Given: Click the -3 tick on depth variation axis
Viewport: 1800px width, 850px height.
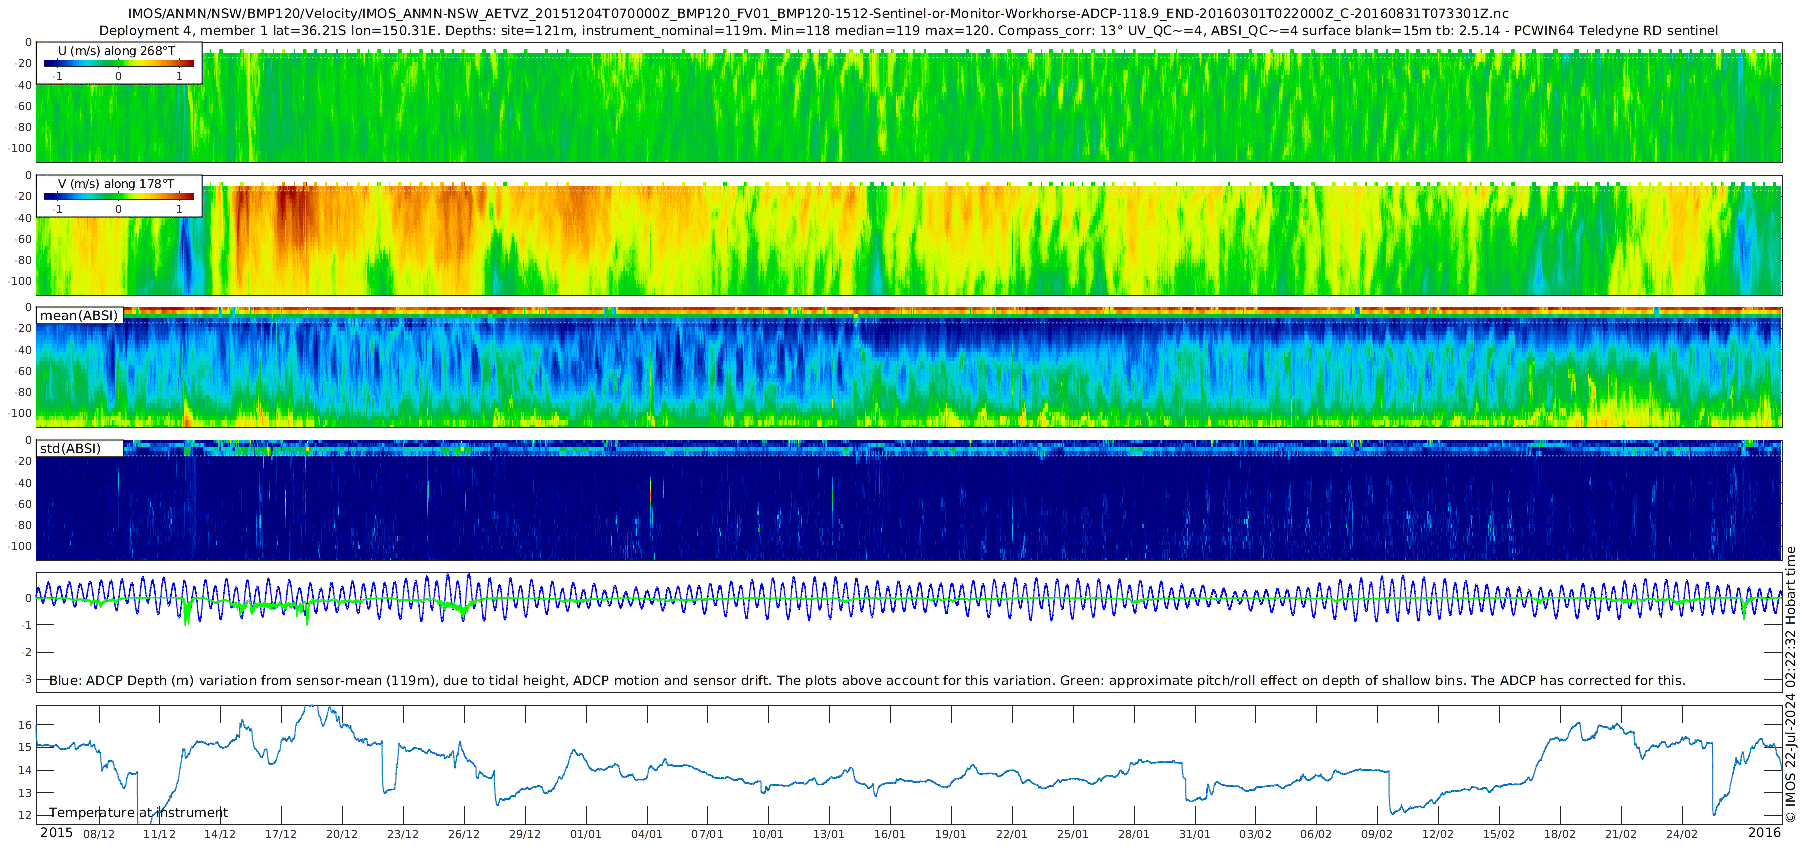Looking at the screenshot, I should click(26, 680).
